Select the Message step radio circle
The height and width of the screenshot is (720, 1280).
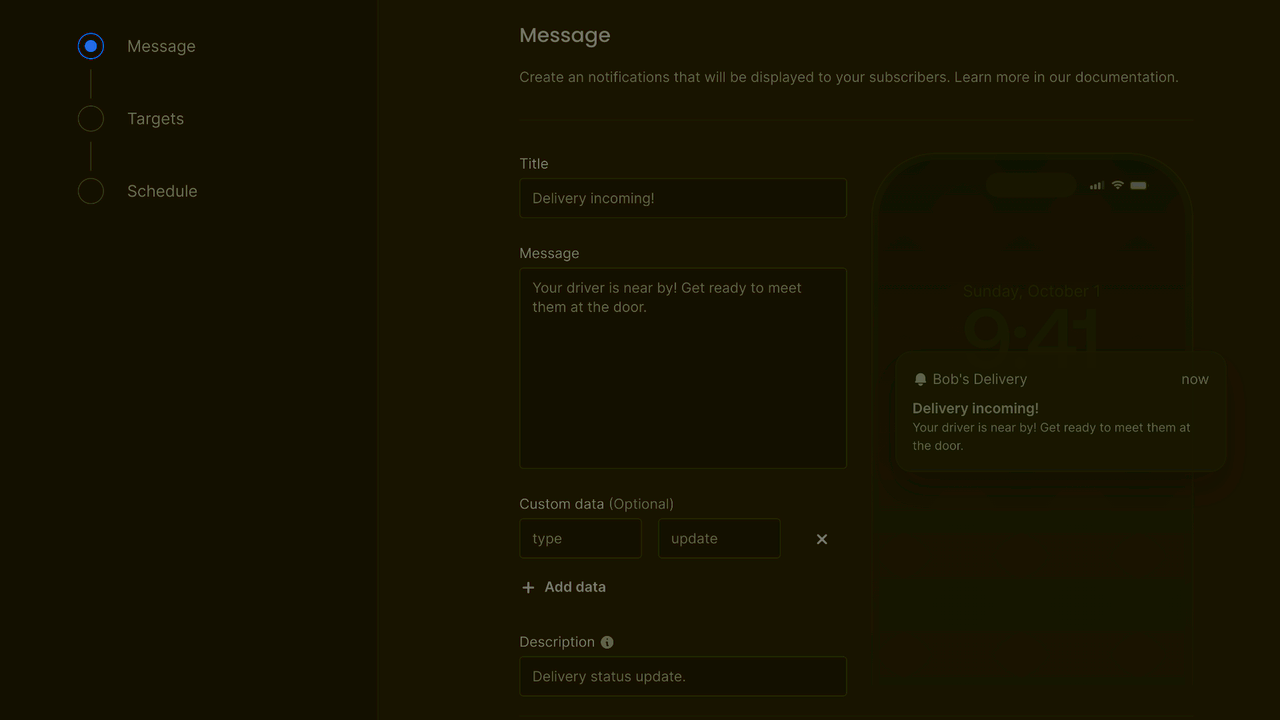[x=90, y=45]
